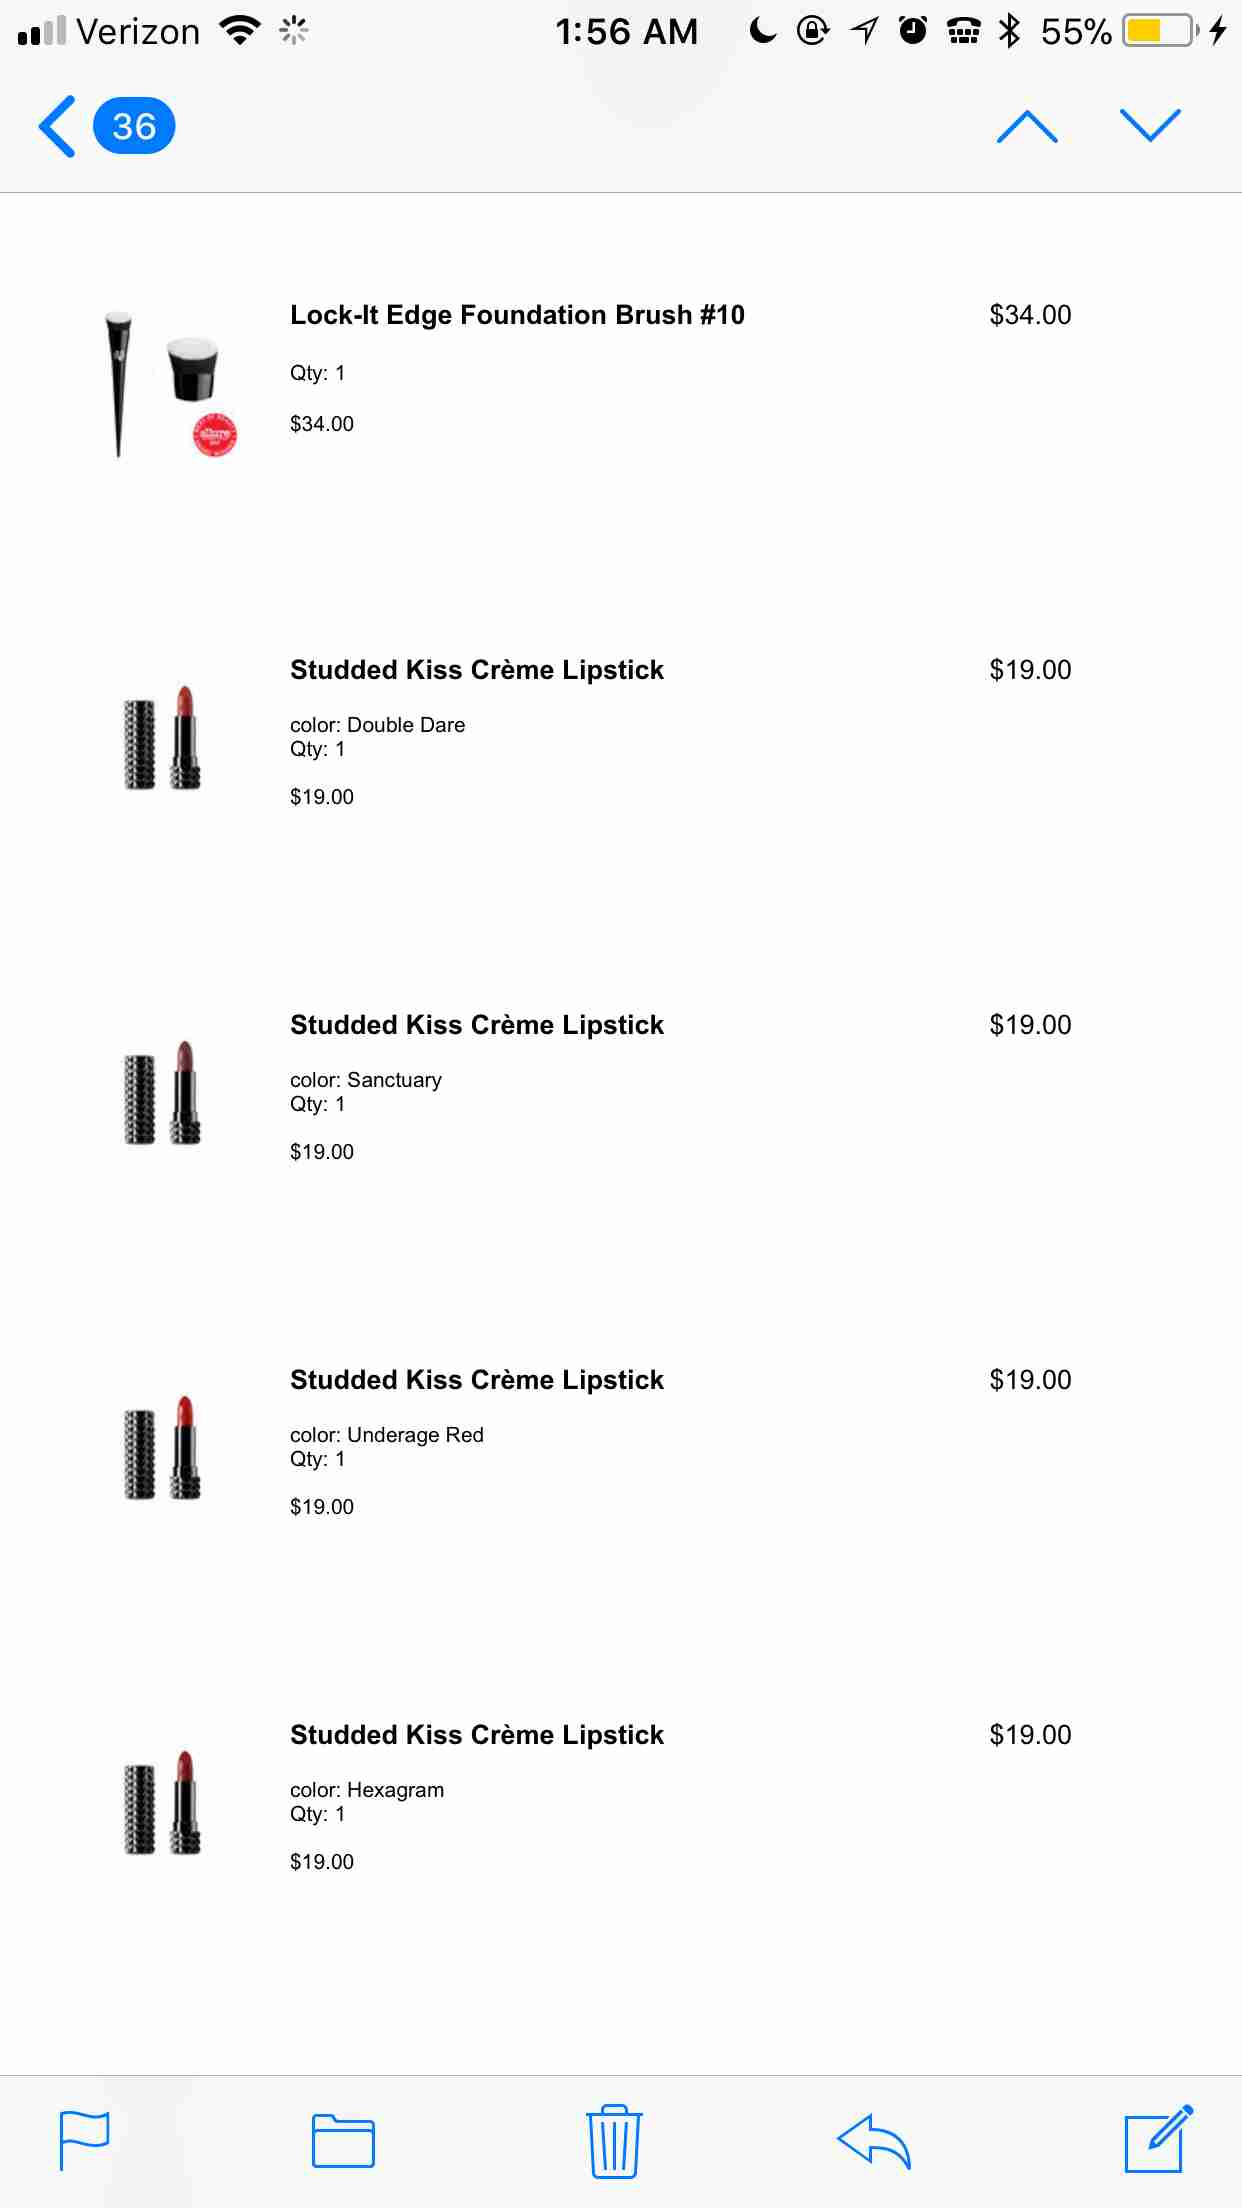Tap the 36 unread messages badge
The width and height of the screenshot is (1242, 2208).
pyautogui.click(x=134, y=127)
